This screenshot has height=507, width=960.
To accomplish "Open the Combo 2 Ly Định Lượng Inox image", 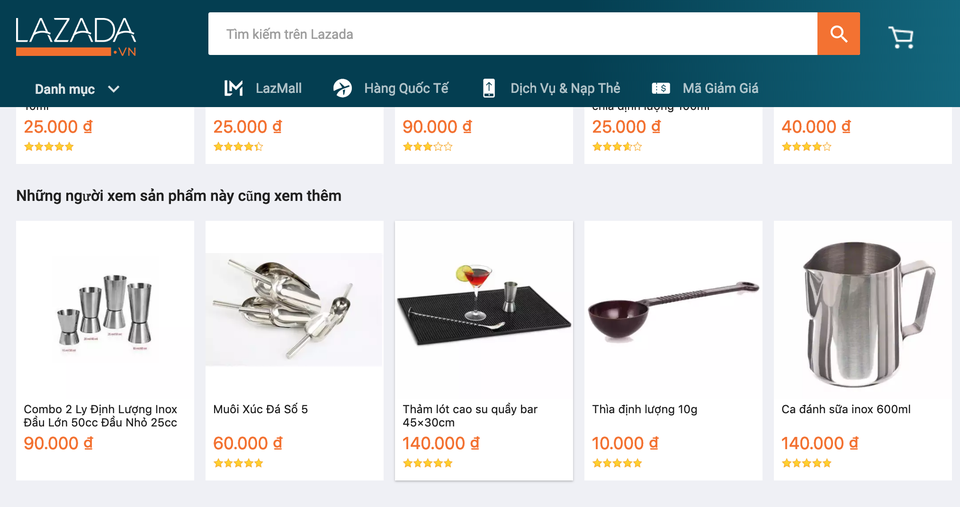I will point(105,310).
